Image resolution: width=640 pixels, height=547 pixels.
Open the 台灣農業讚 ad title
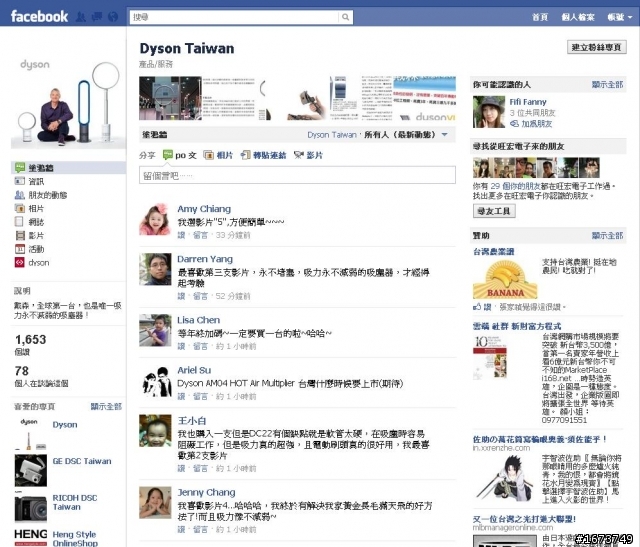point(493,251)
